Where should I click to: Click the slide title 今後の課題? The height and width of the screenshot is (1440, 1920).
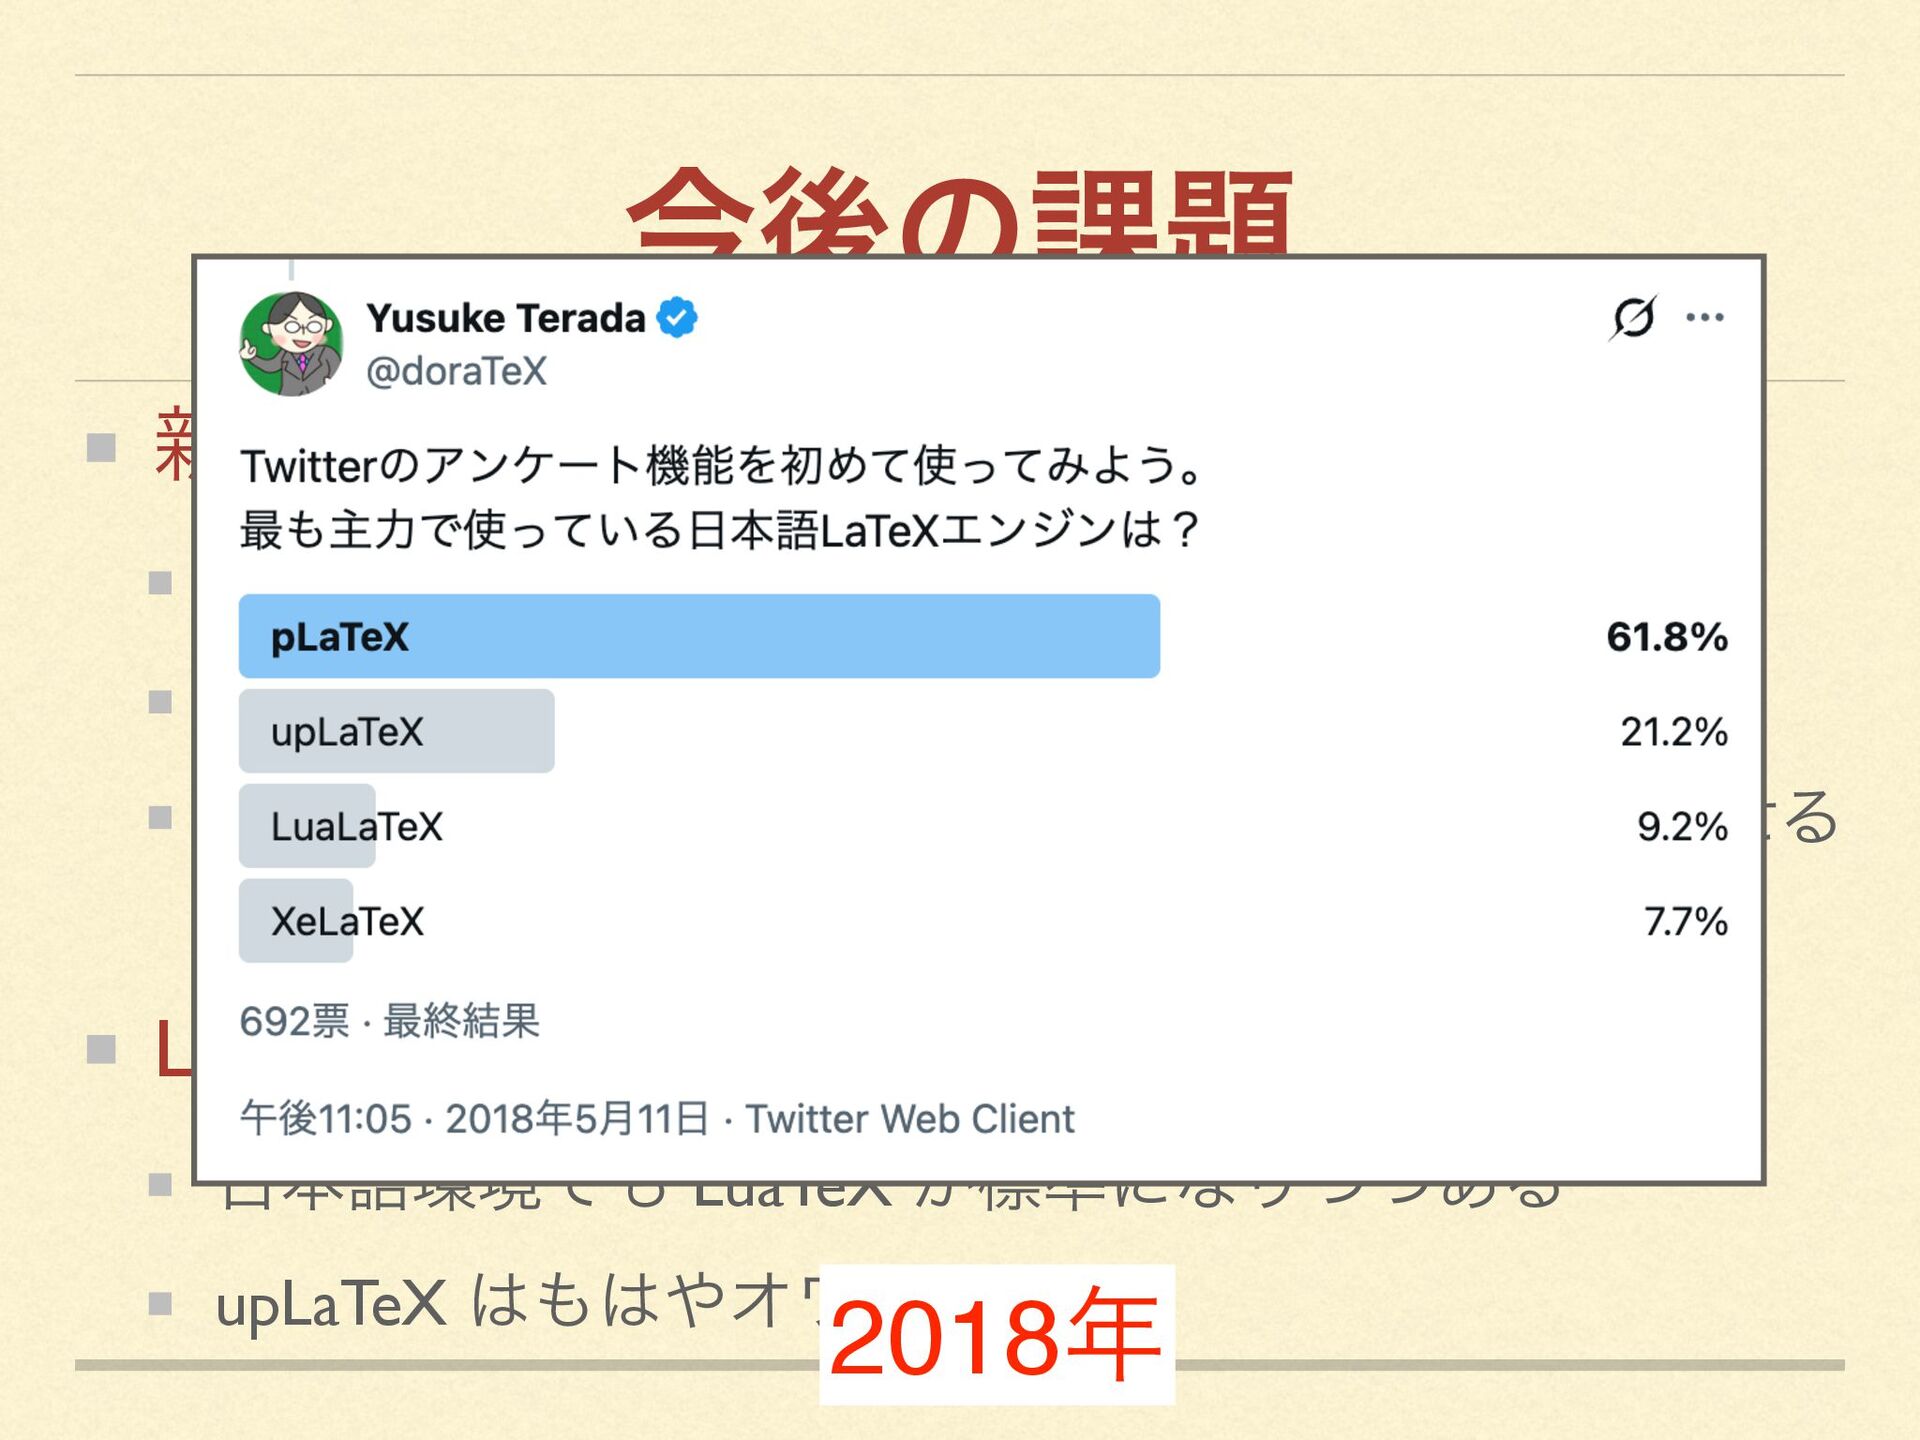(958, 213)
